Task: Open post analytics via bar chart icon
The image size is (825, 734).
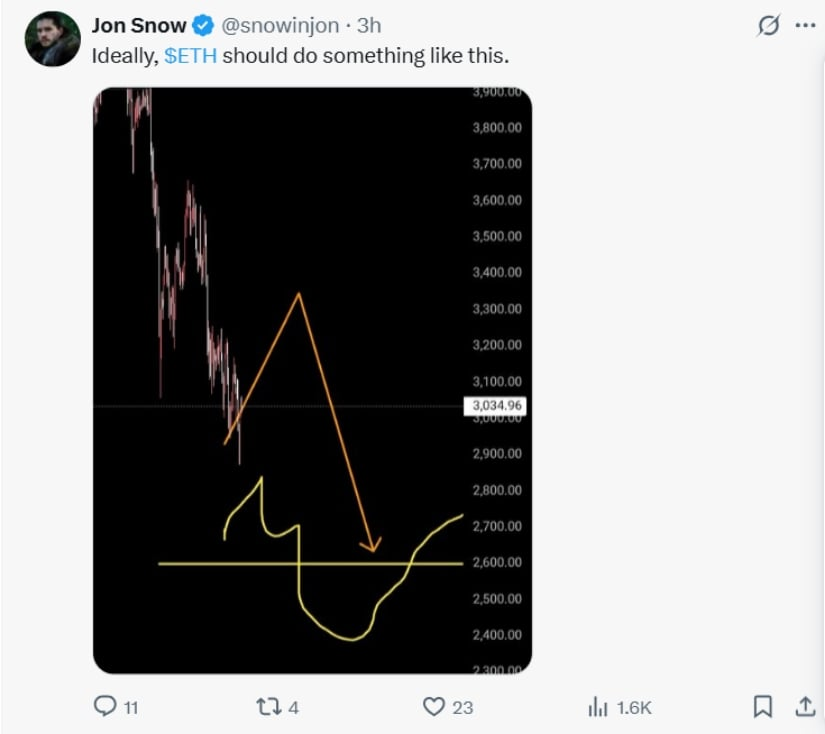Action: click(x=597, y=706)
